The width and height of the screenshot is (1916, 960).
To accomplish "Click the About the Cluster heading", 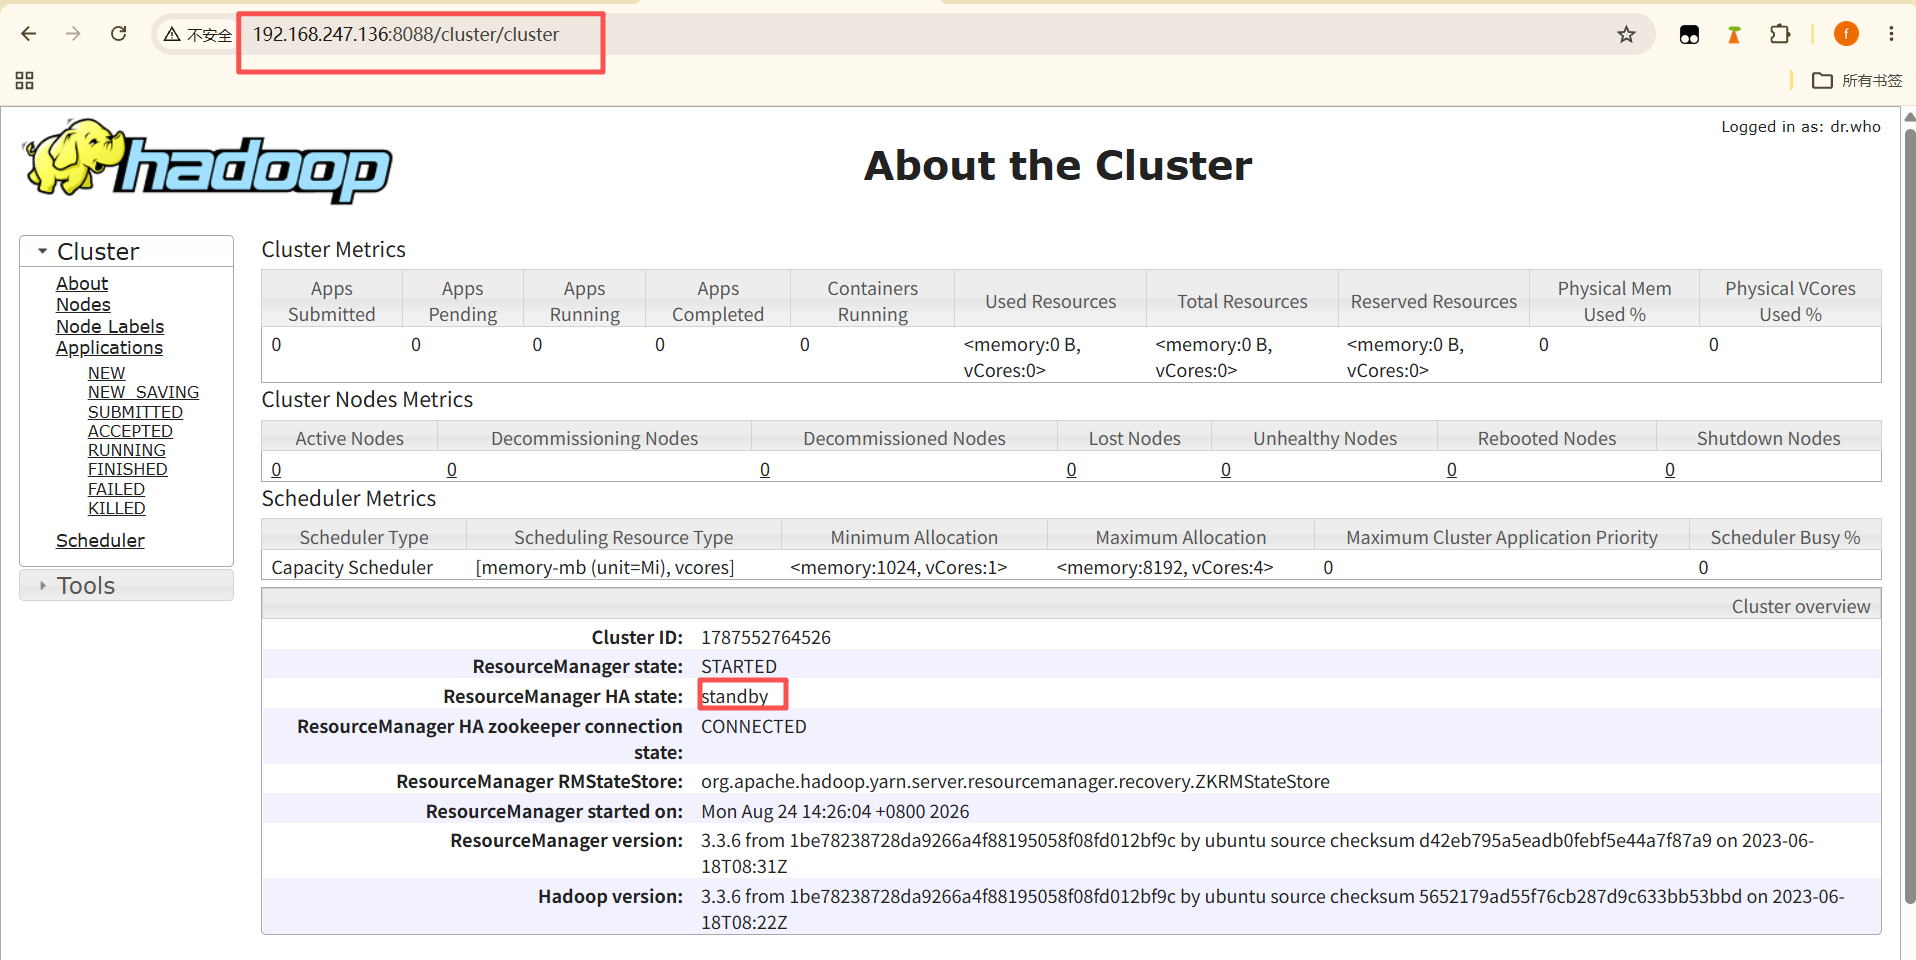I will [x=1058, y=165].
